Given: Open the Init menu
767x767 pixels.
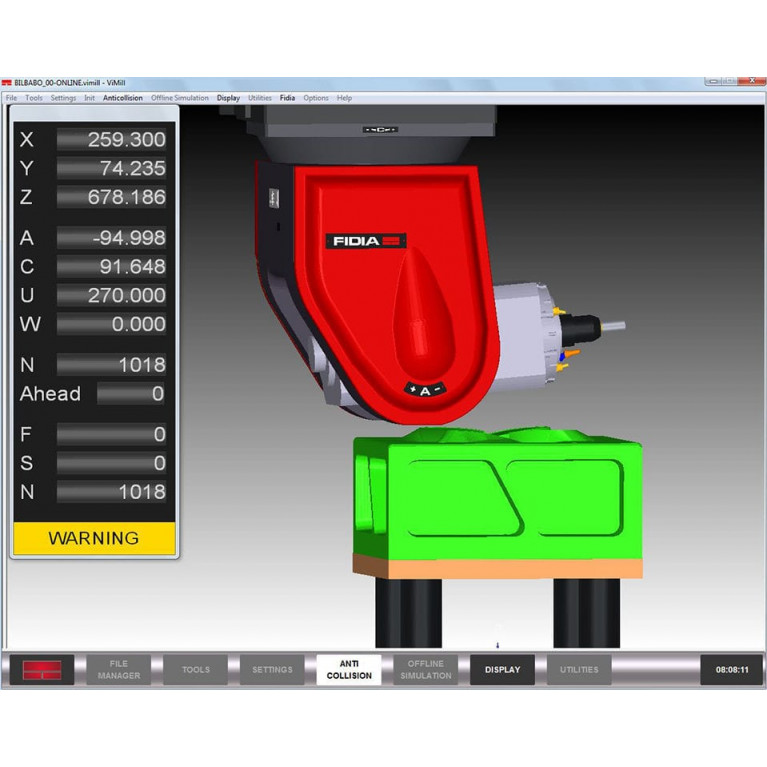Looking at the screenshot, I should coord(90,98).
